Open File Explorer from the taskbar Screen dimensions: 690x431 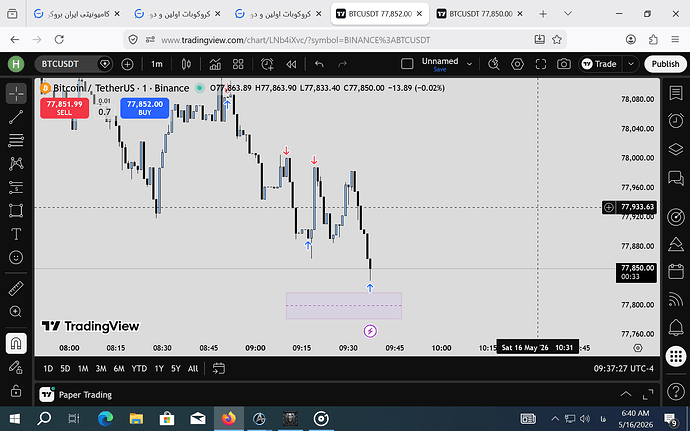(x=136, y=418)
